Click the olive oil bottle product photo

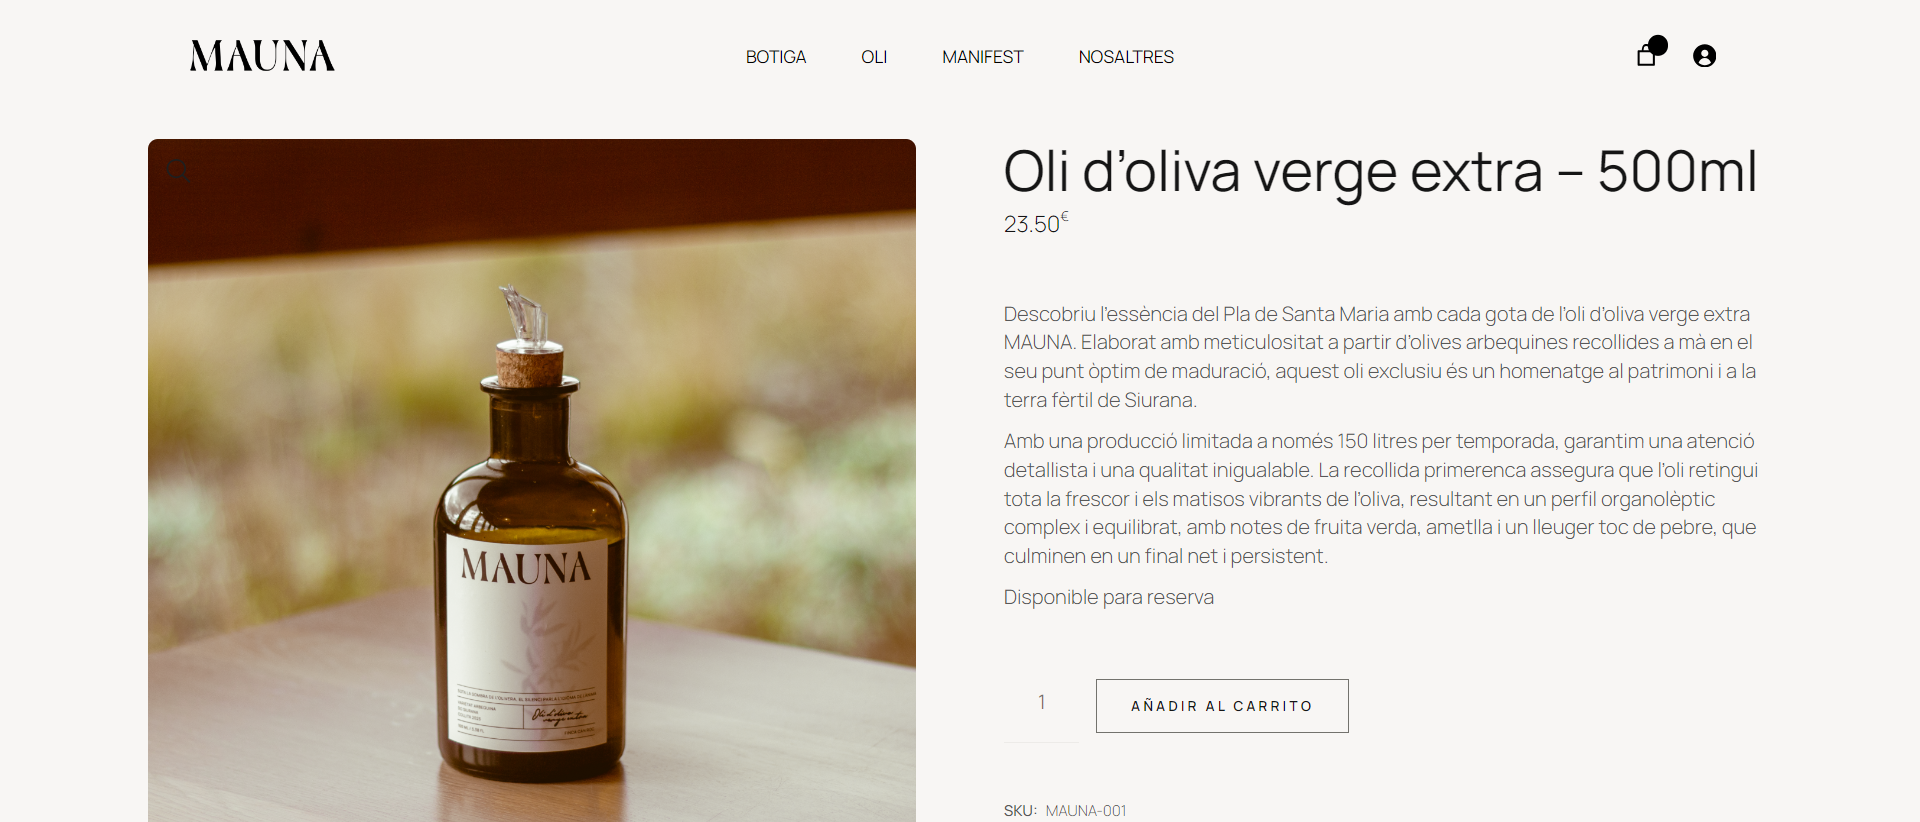532,480
